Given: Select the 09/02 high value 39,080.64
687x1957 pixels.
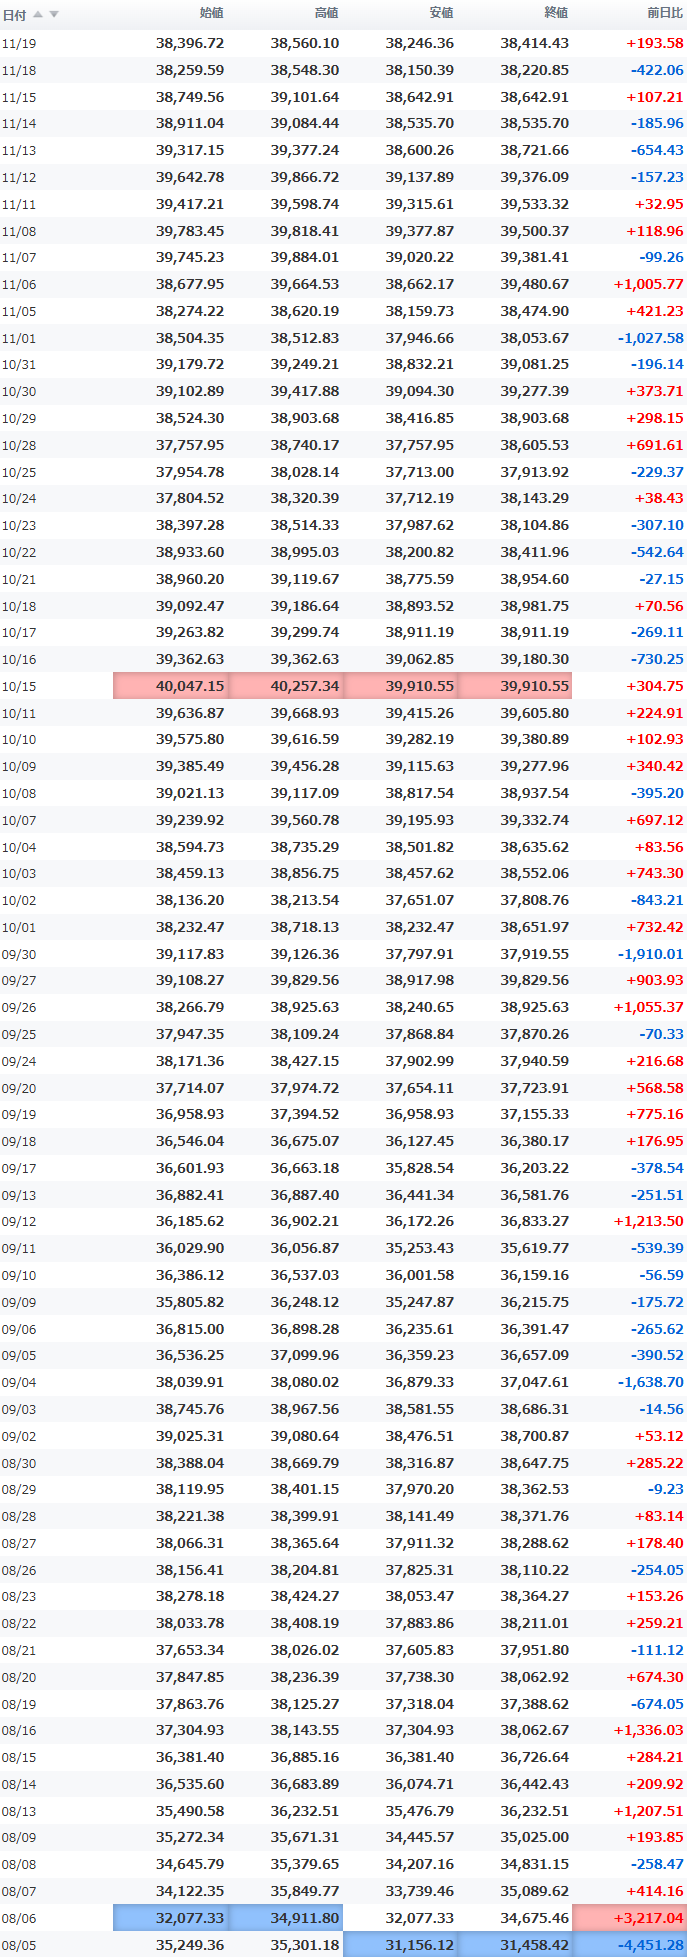Looking at the screenshot, I should coord(305,1436).
